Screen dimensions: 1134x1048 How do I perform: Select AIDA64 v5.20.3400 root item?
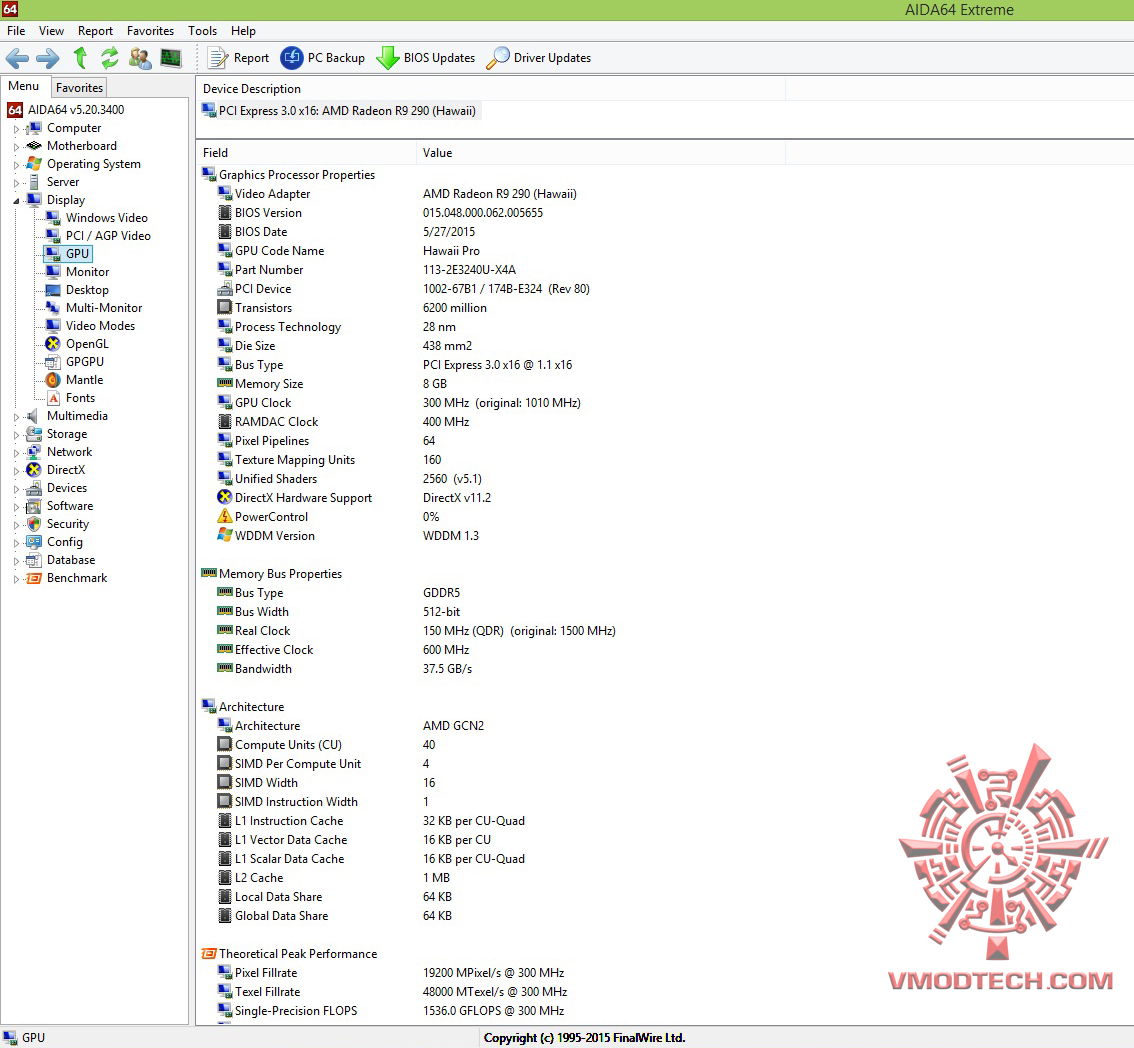point(66,110)
